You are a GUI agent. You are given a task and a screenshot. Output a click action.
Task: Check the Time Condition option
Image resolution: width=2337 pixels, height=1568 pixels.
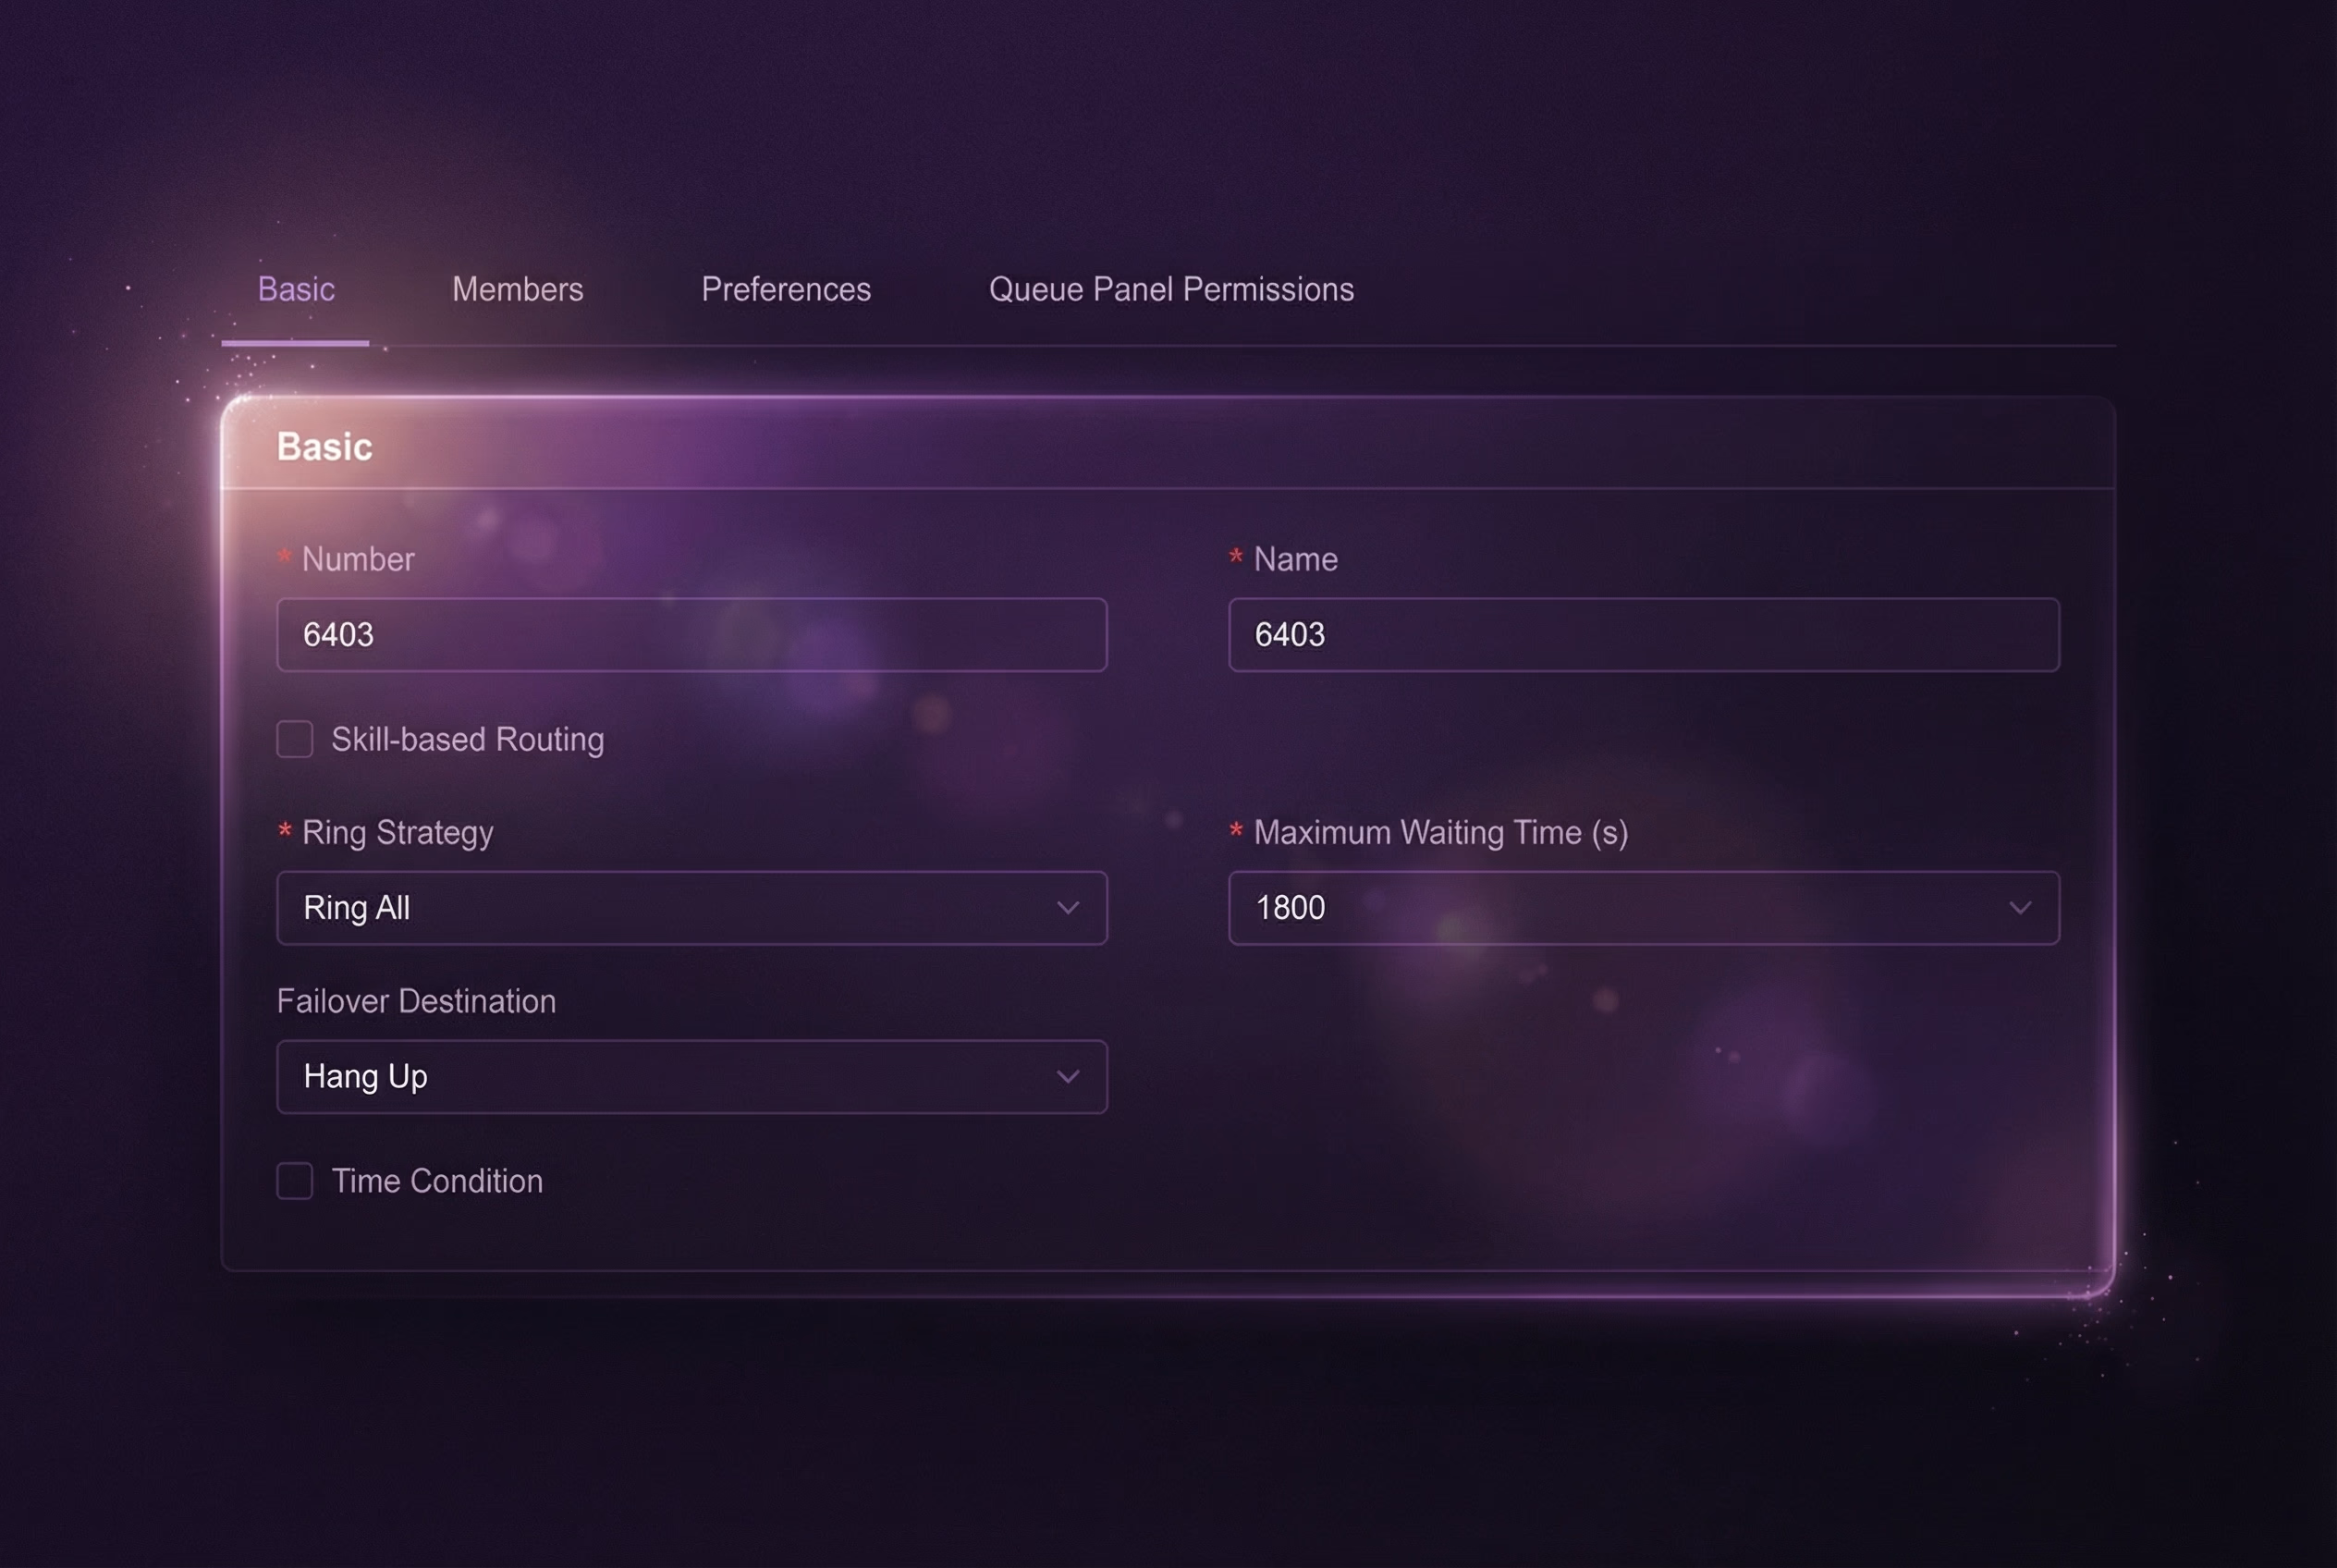(294, 1181)
